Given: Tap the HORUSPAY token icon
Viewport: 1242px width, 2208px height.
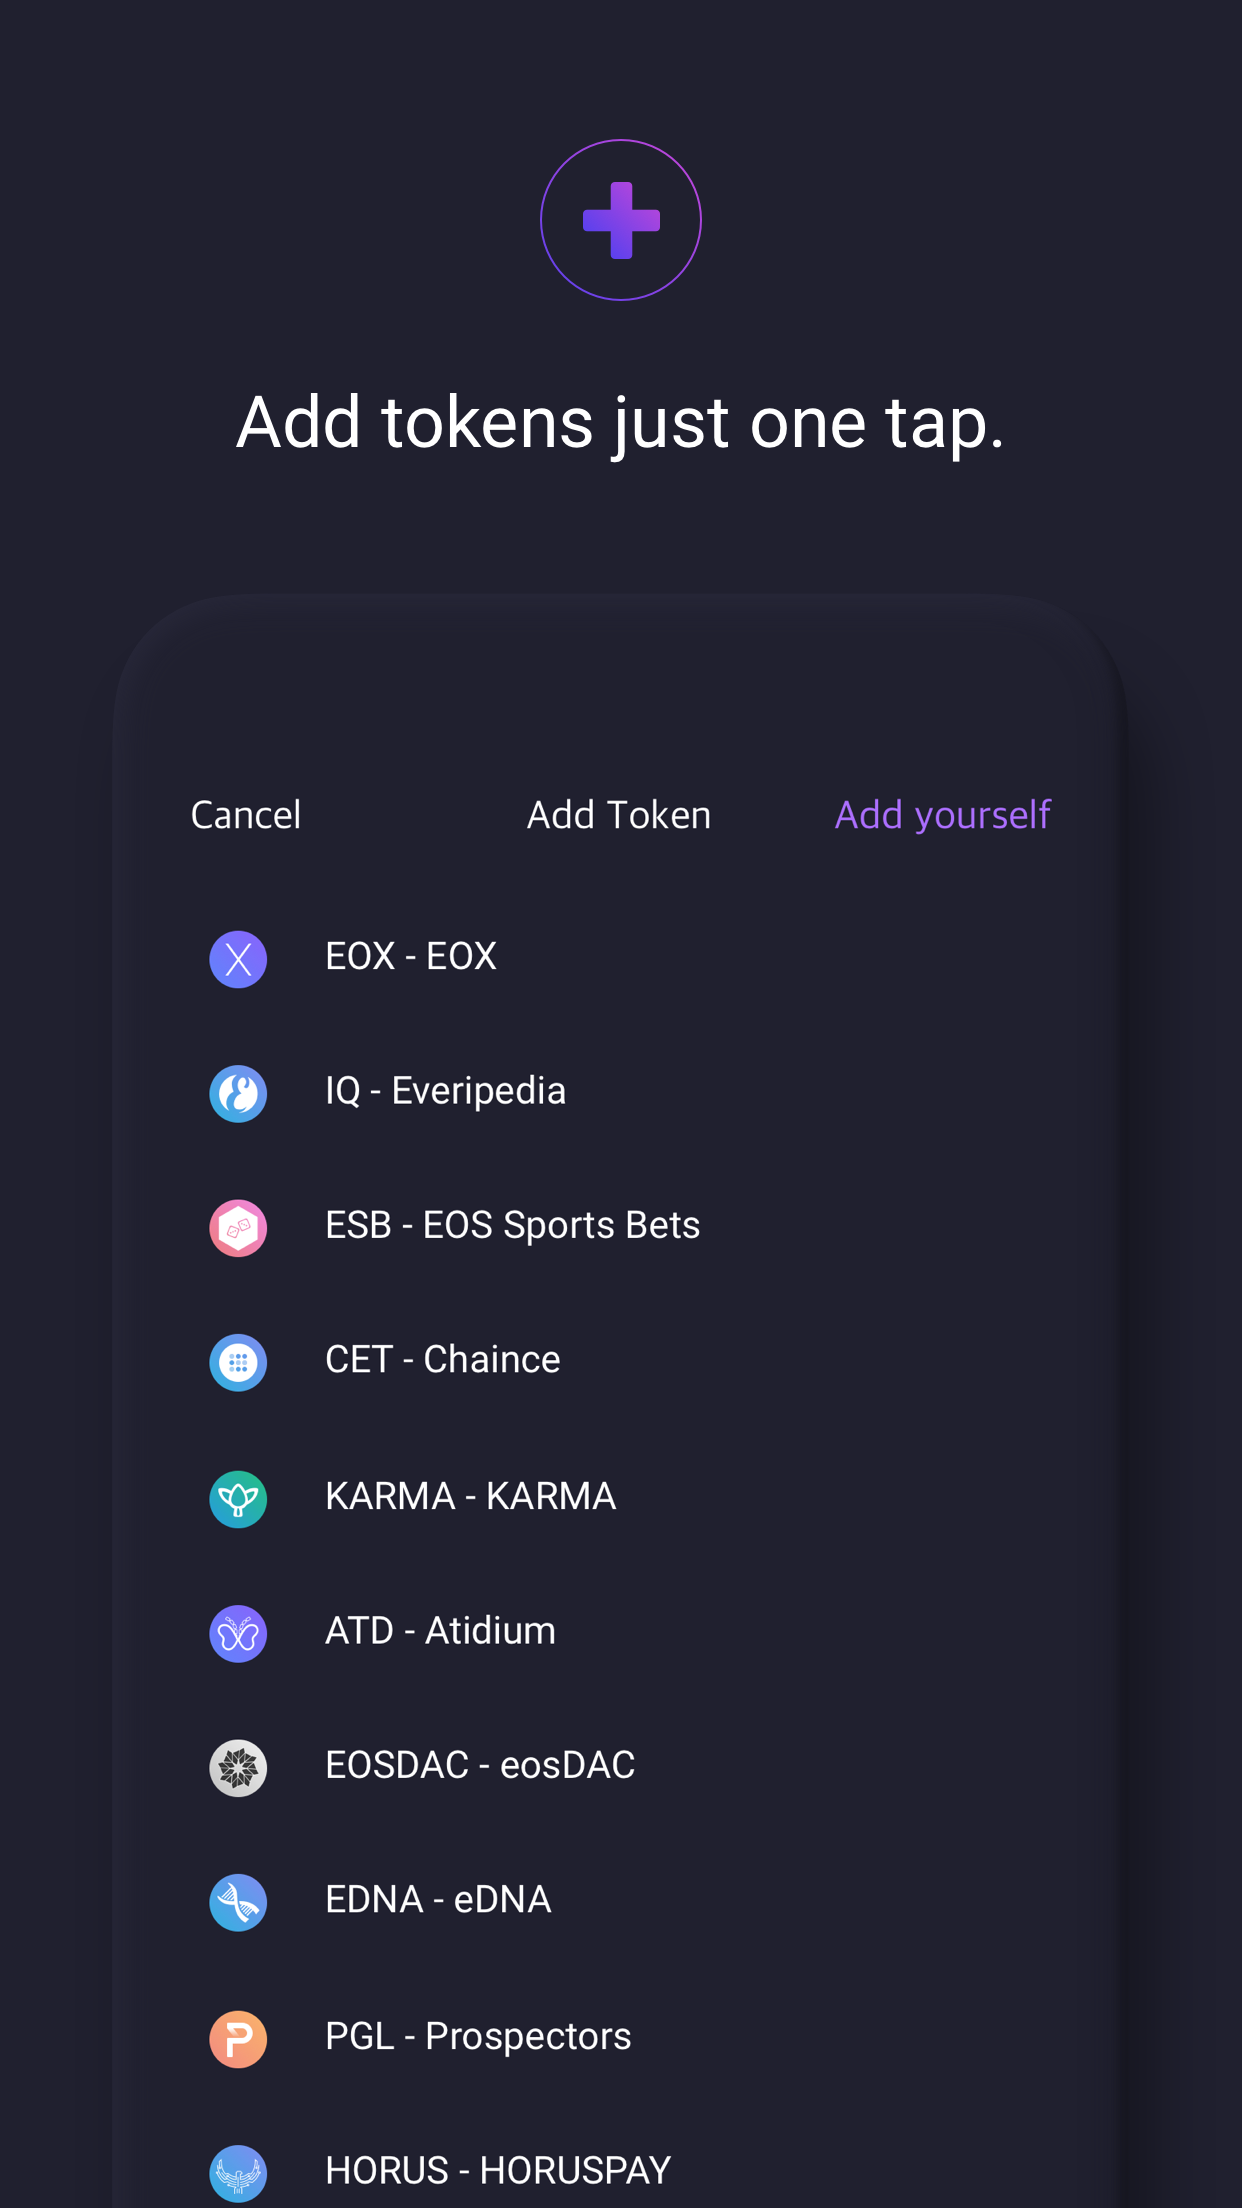Looking at the screenshot, I should 238,2173.
